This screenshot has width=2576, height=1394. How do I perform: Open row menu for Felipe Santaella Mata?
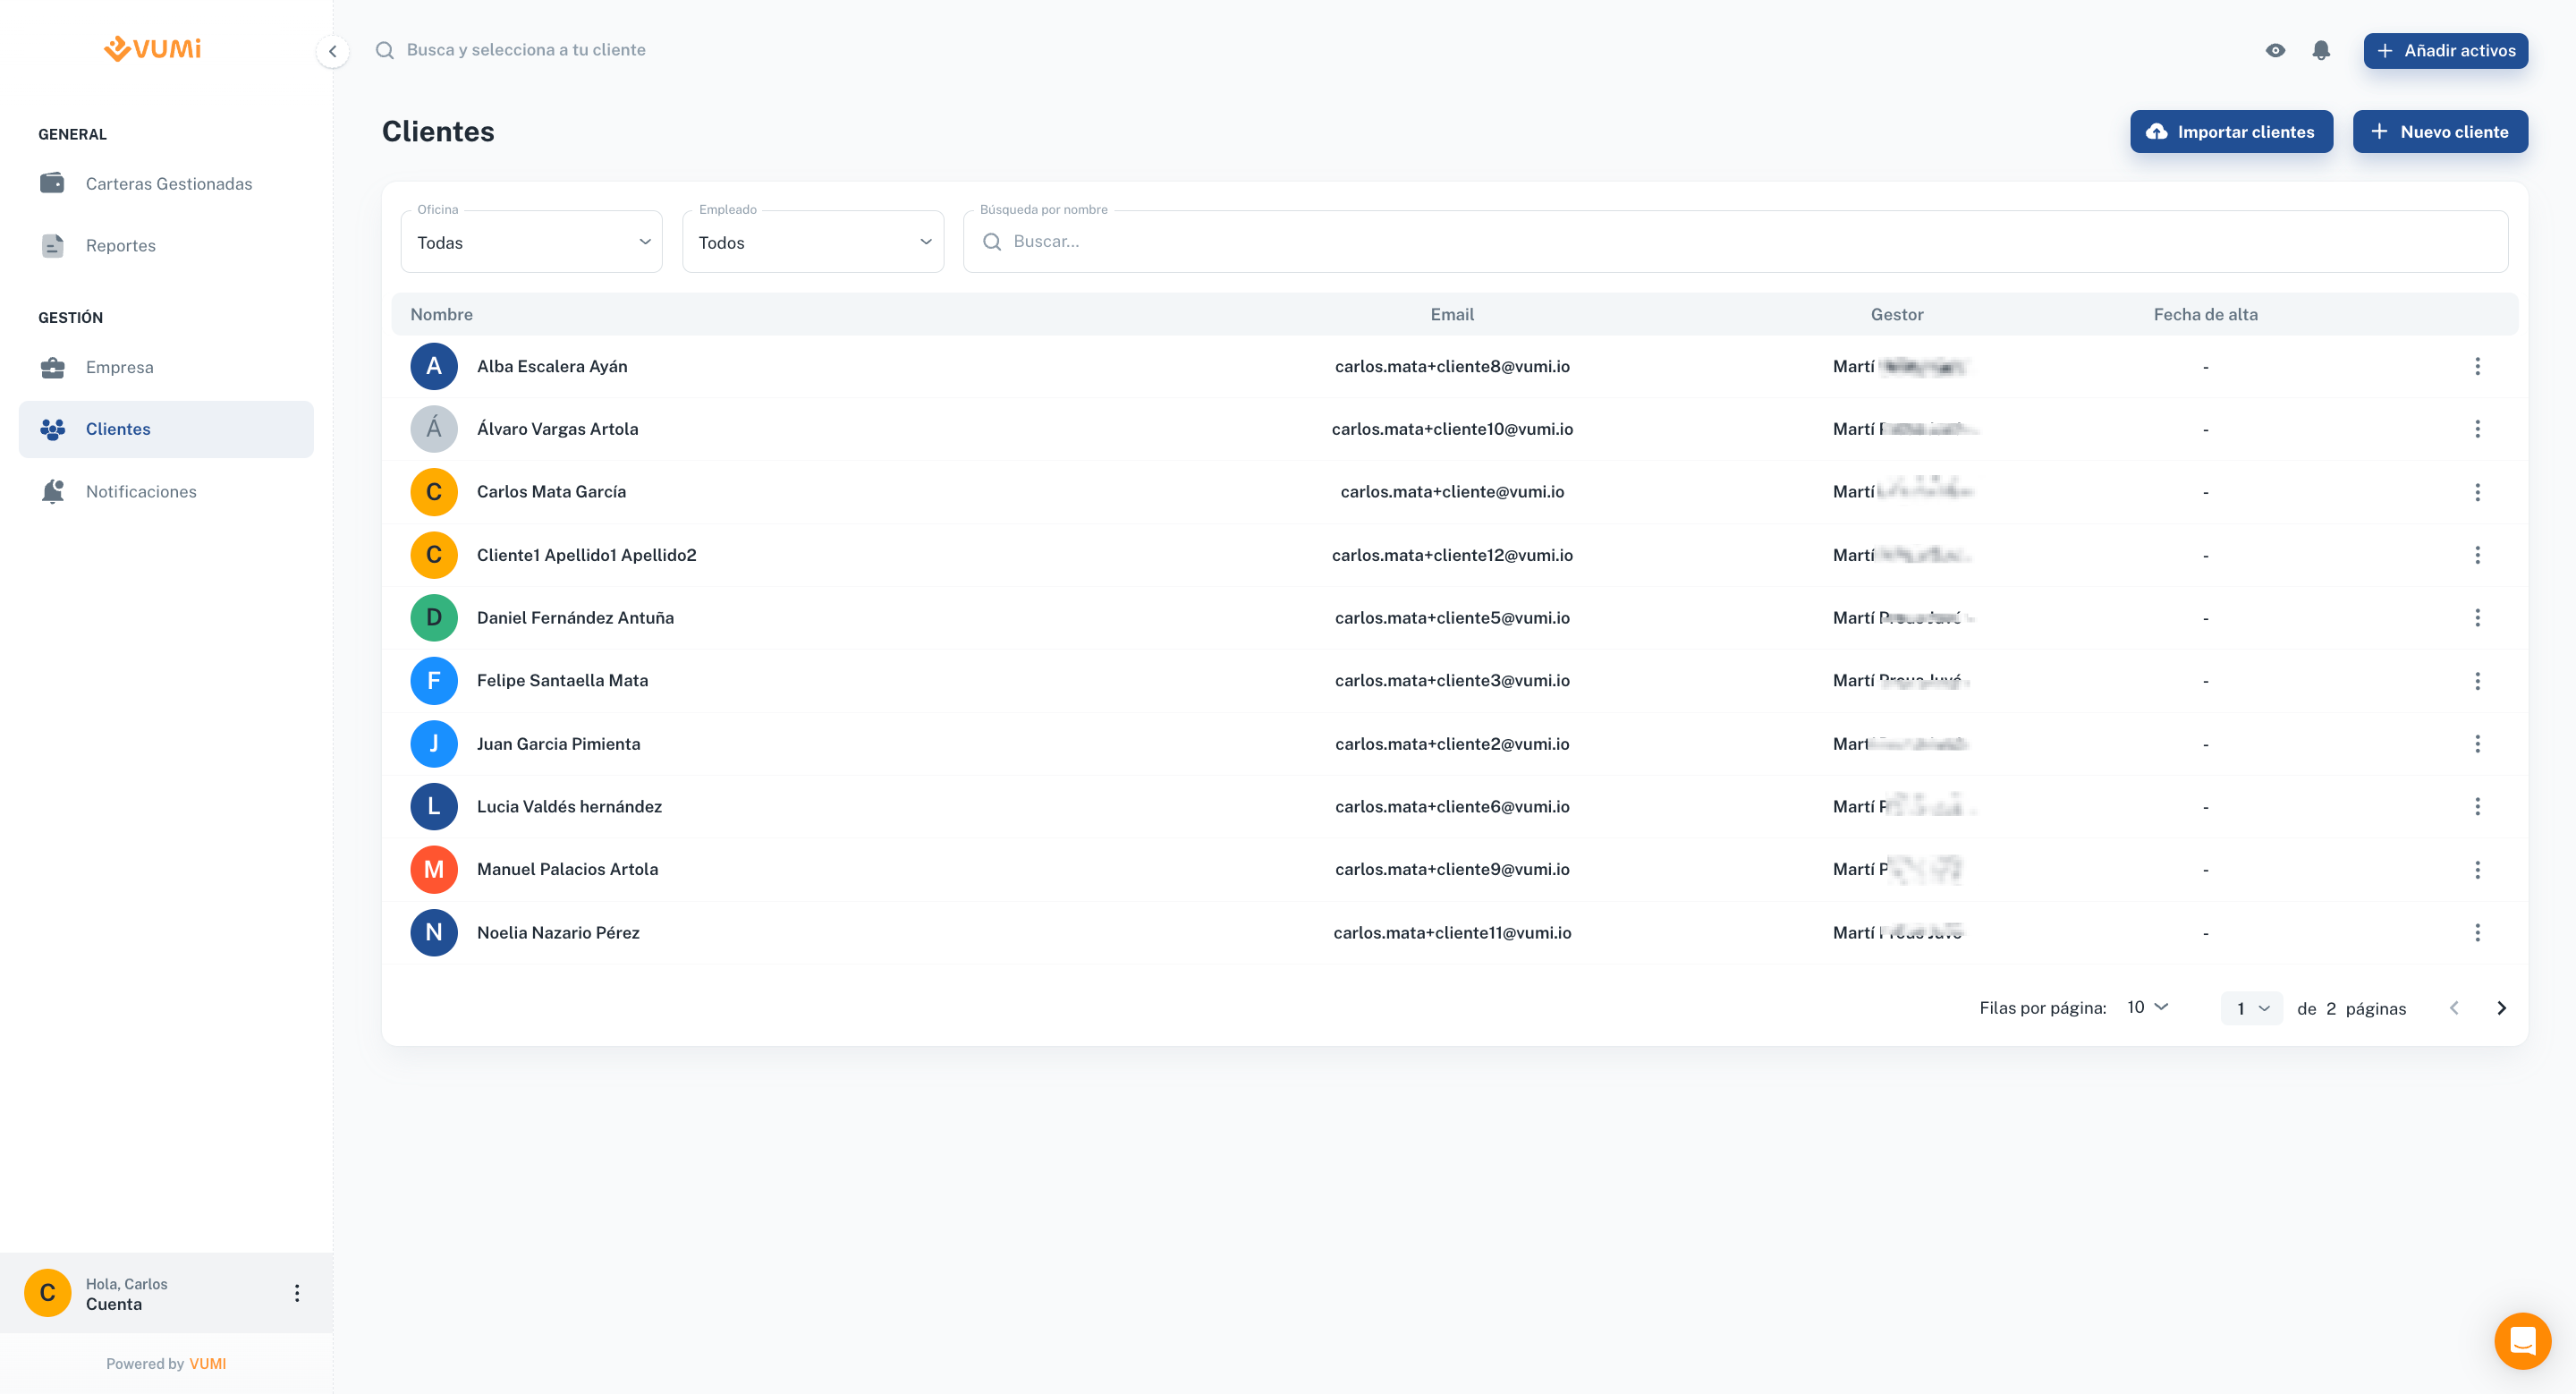[2477, 681]
